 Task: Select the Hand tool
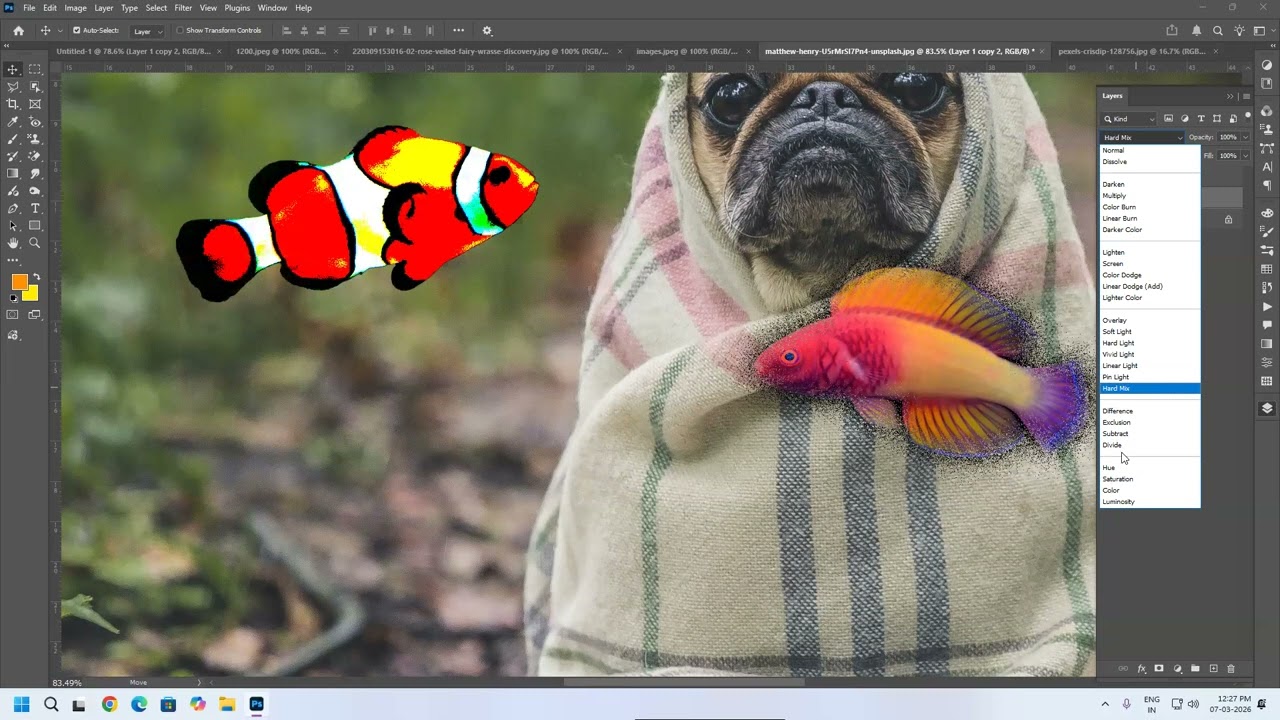(13, 243)
